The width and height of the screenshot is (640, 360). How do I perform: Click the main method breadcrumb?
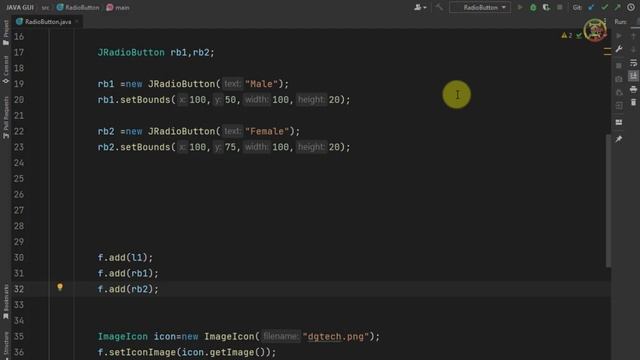click(118, 7)
